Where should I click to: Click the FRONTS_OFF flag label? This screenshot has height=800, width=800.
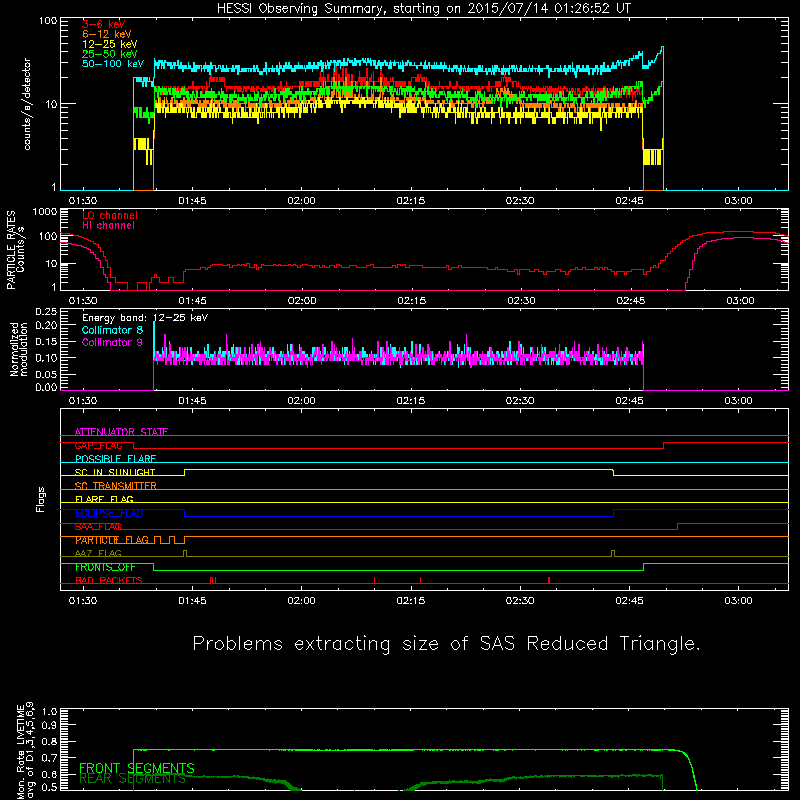click(105, 567)
